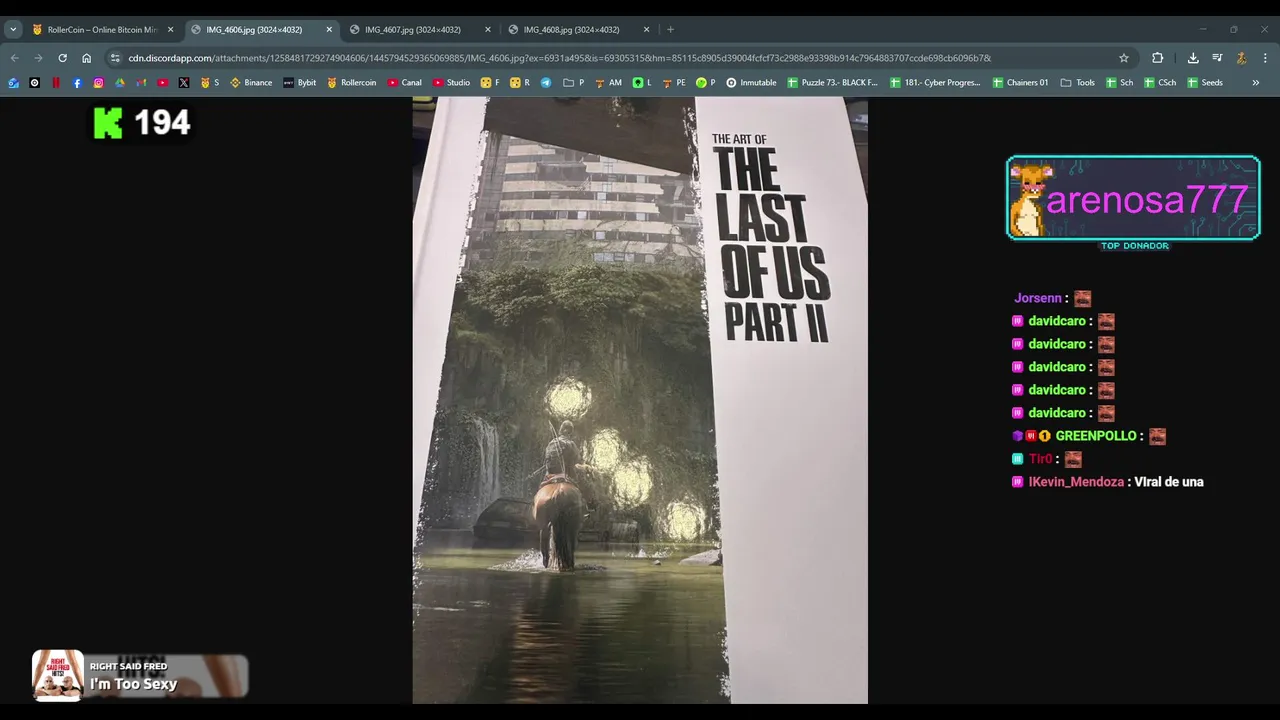Click the Kick viewer count 194
The width and height of the screenshot is (1280, 720).
tap(141, 122)
